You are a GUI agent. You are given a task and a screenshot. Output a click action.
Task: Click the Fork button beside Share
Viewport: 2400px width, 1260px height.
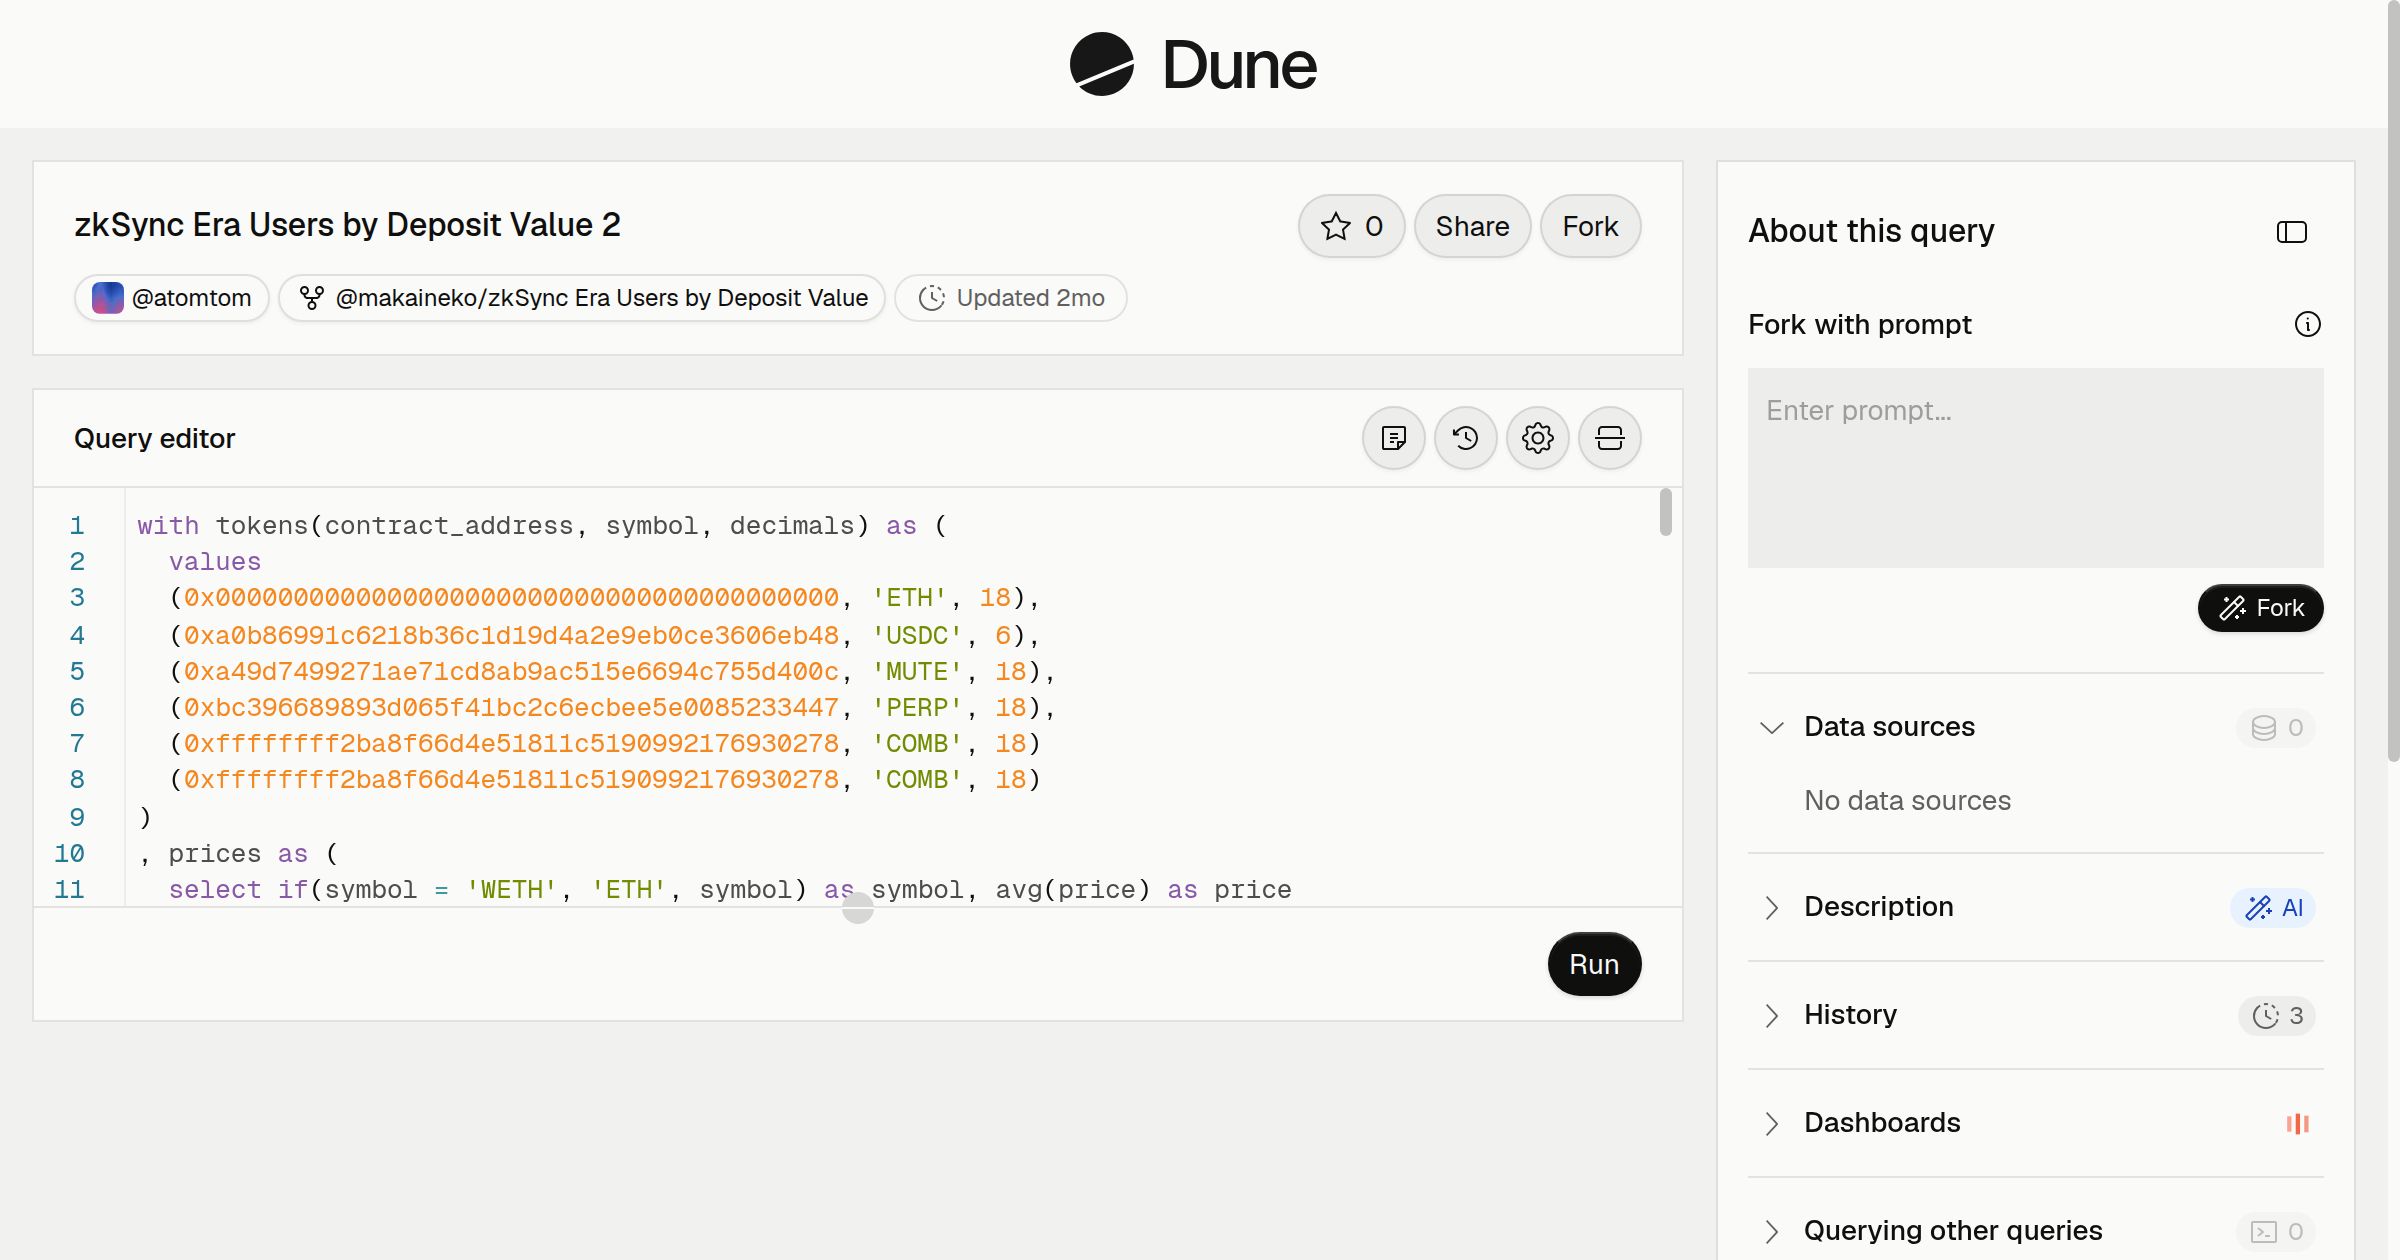pyautogui.click(x=1591, y=226)
